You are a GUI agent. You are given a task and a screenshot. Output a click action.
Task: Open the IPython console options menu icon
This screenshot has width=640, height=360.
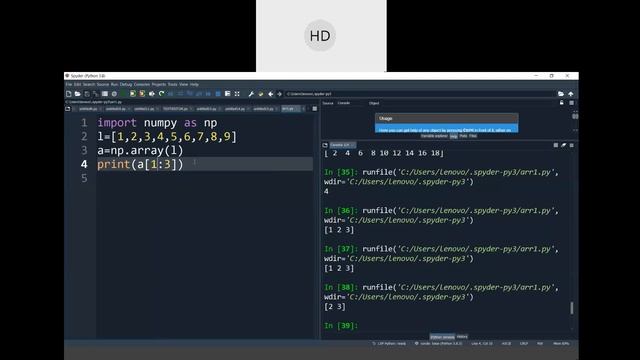click(571, 145)
